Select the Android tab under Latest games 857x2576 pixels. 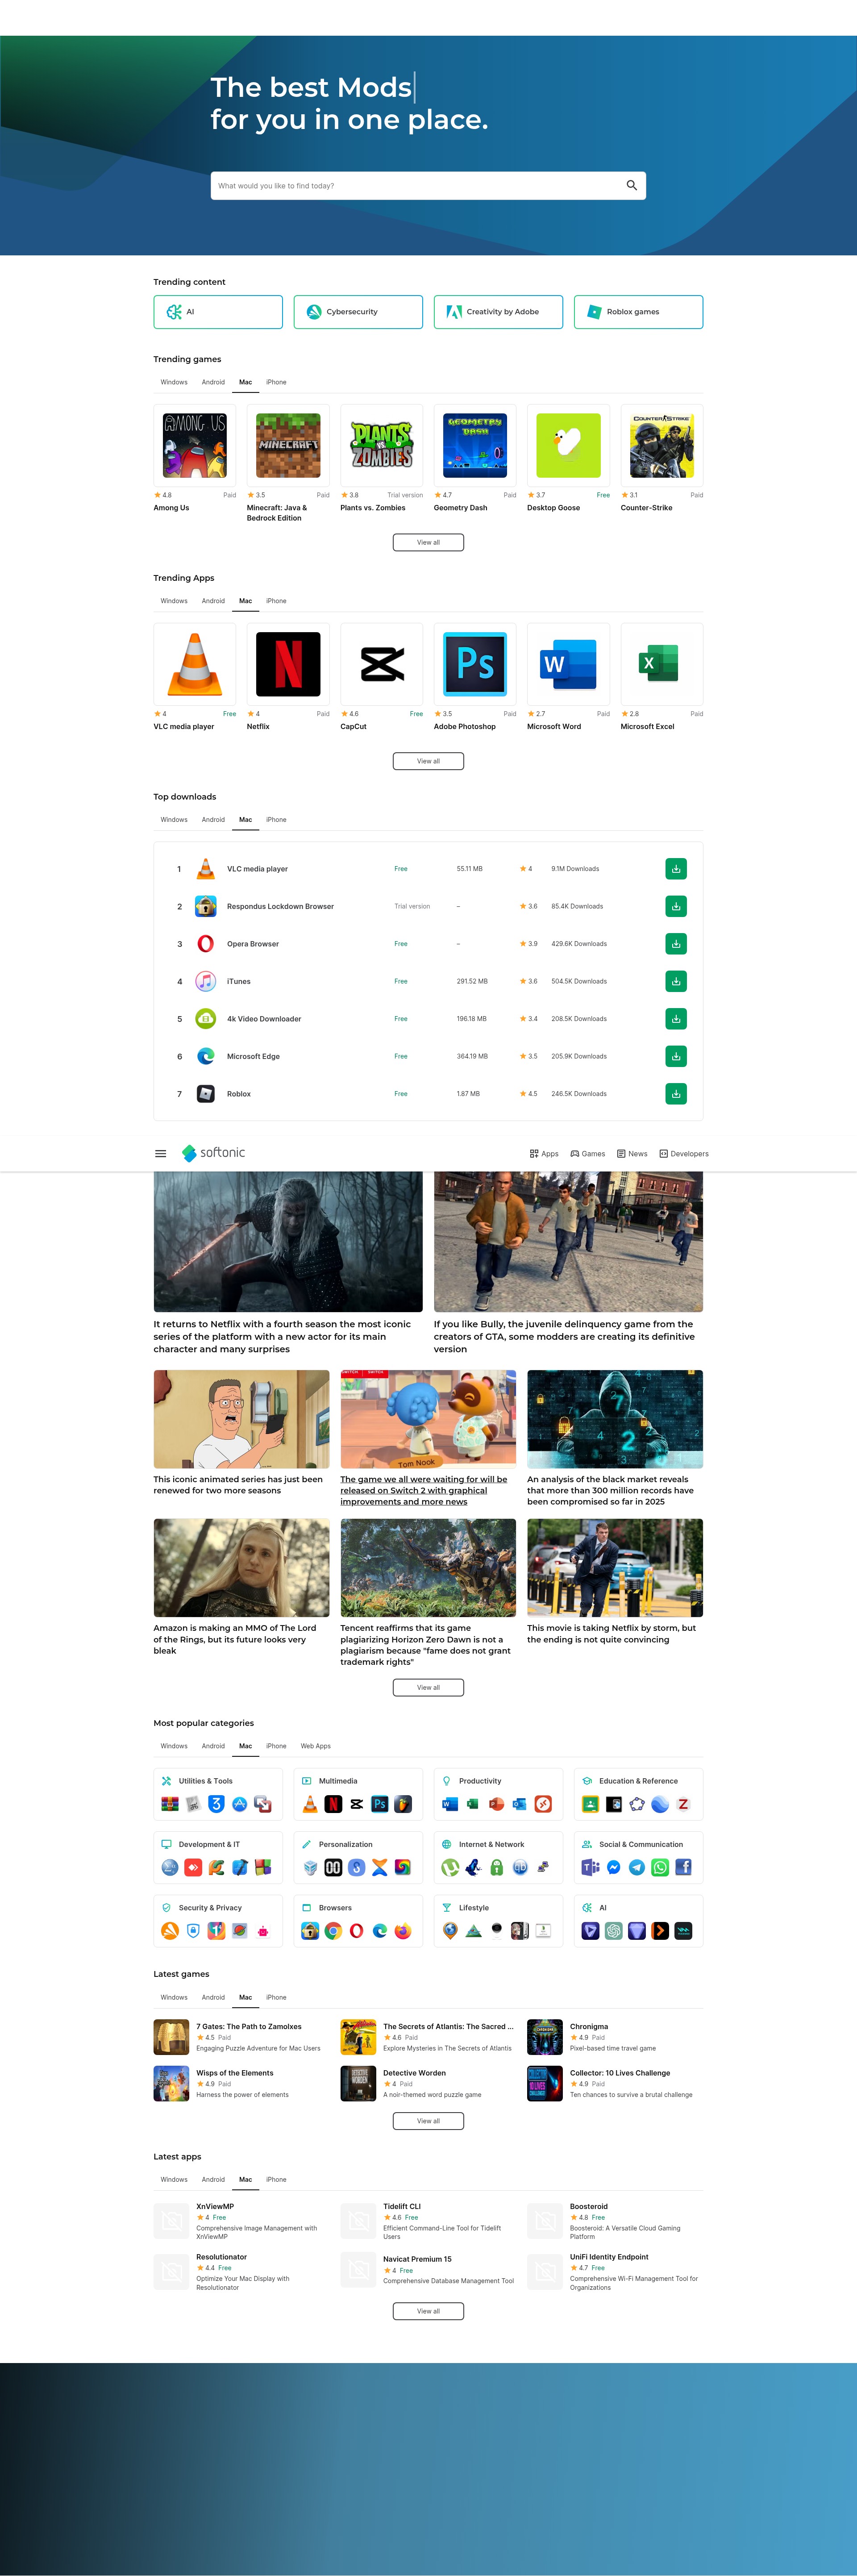click(213, 1997)
